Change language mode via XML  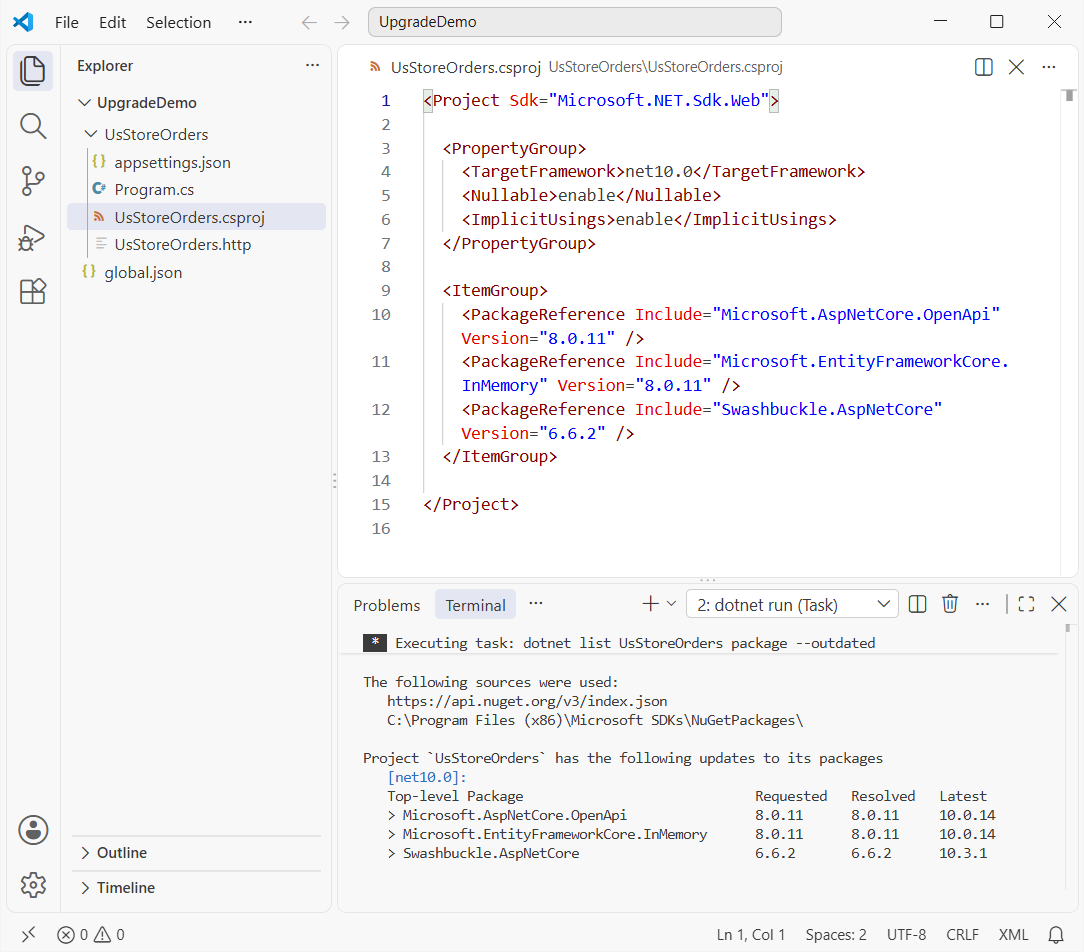point(1013,935)
